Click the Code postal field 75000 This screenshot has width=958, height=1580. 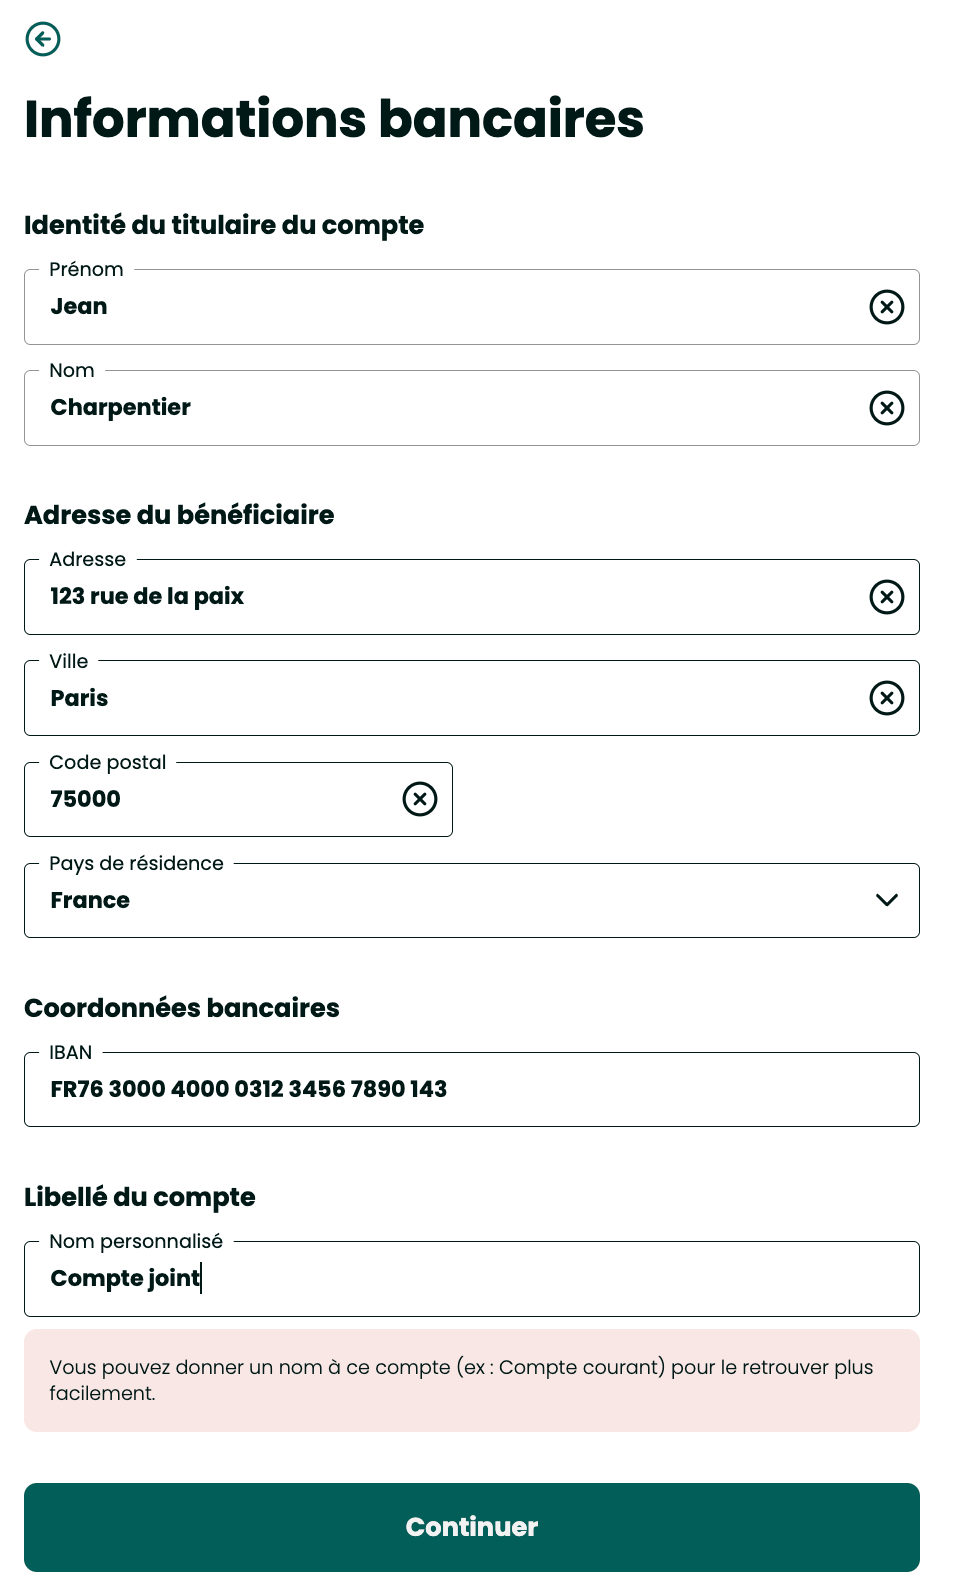[210, 799]
